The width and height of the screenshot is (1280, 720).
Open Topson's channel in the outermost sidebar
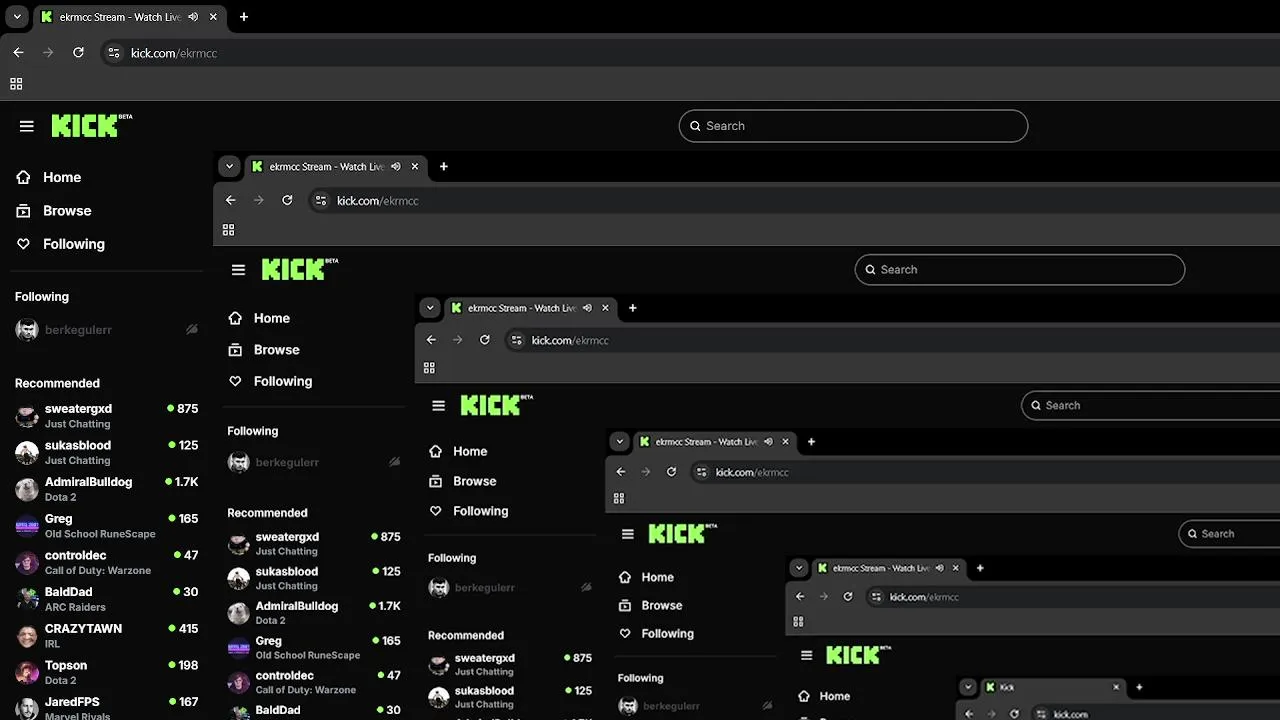(x=106, y=672)
